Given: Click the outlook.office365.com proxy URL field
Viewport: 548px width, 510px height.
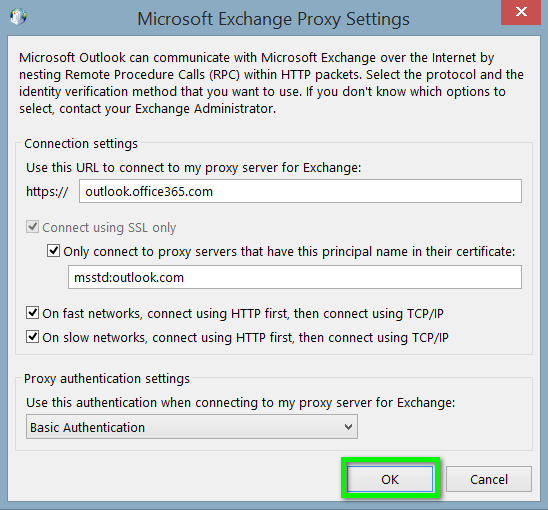Looking at the screenshot, I should pyautogui.click(x=300, y=191).
